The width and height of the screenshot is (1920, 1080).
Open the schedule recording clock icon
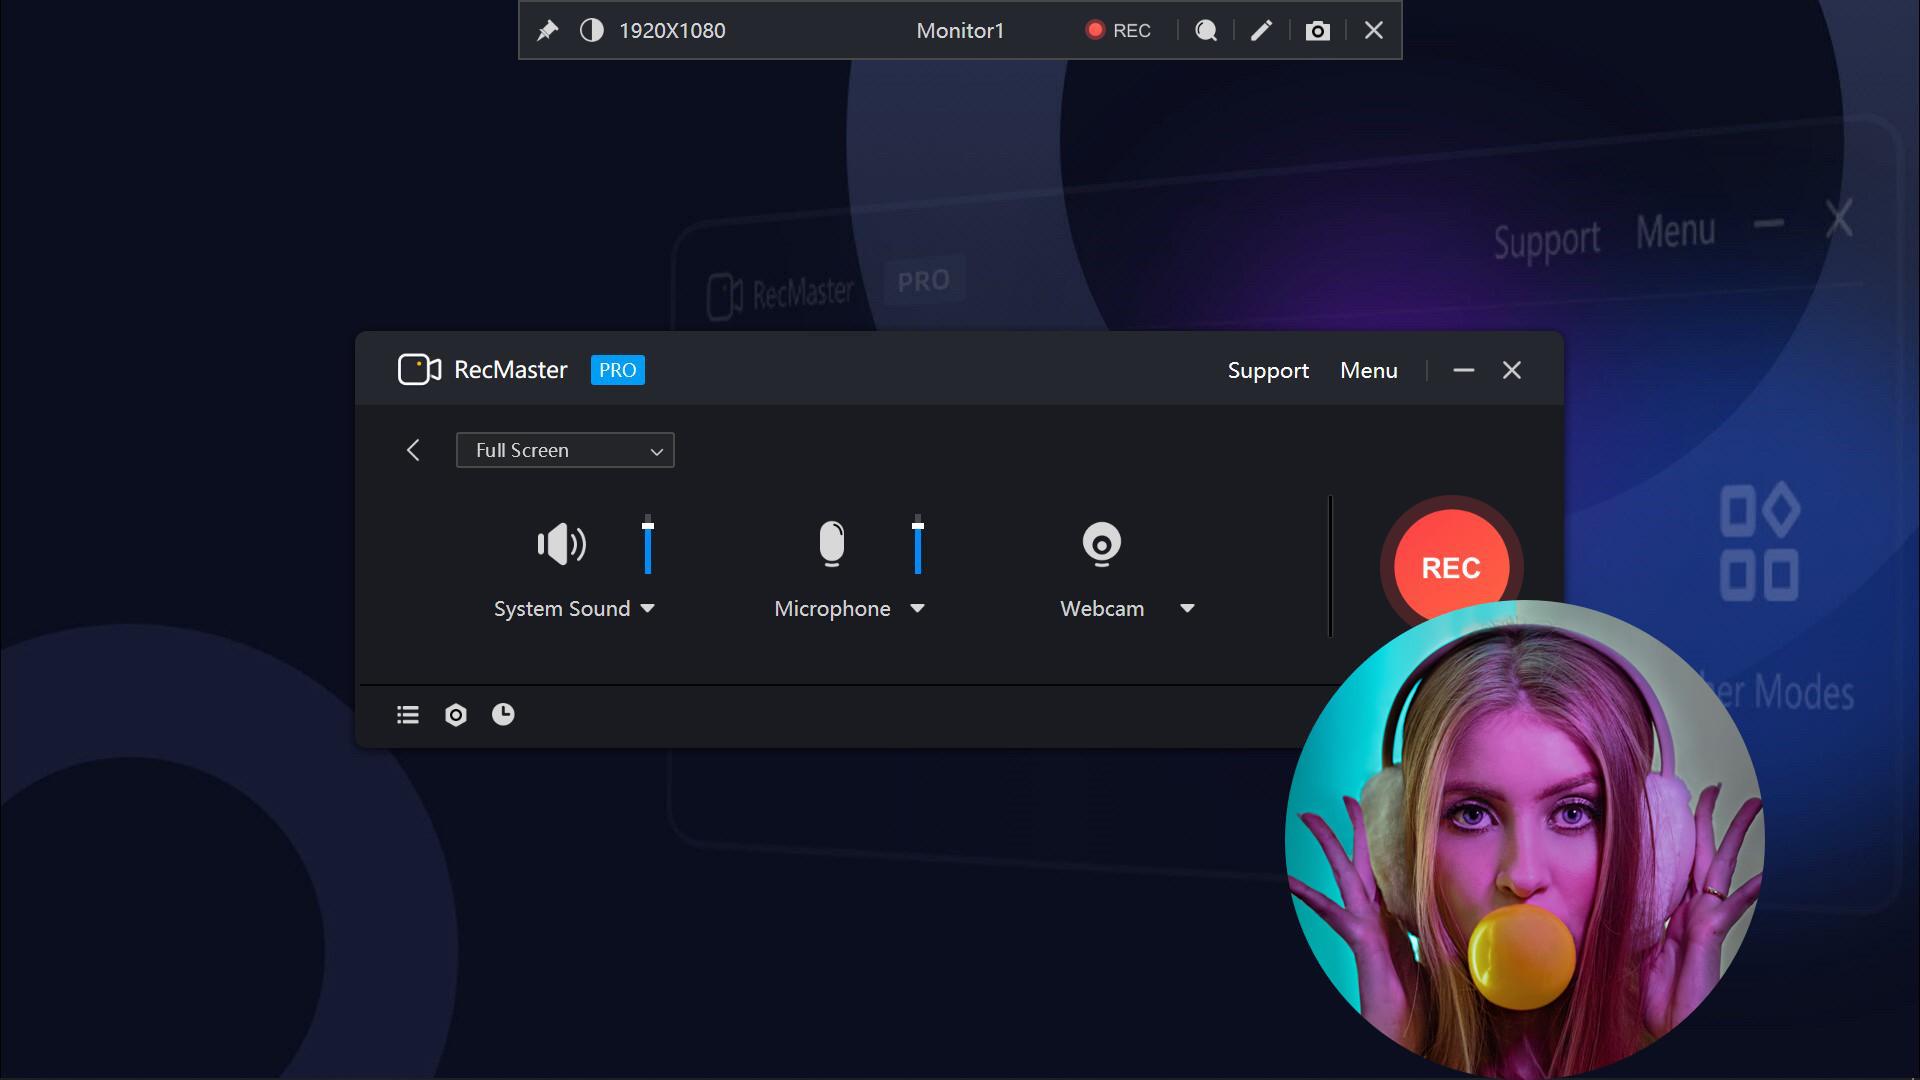(x=503, y=714)
